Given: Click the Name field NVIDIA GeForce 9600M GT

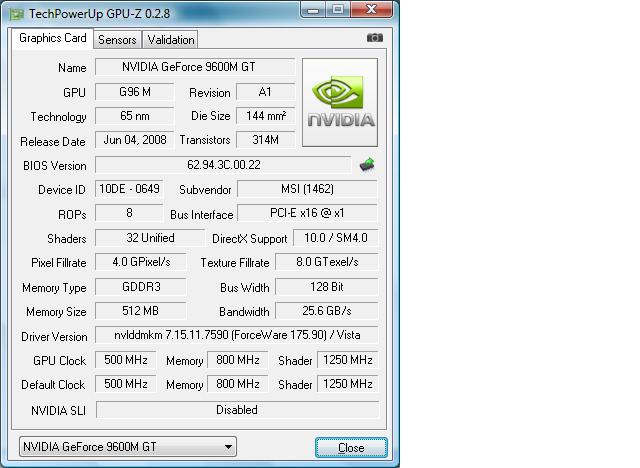Looking at the screenshot, I should pos(195,67).
